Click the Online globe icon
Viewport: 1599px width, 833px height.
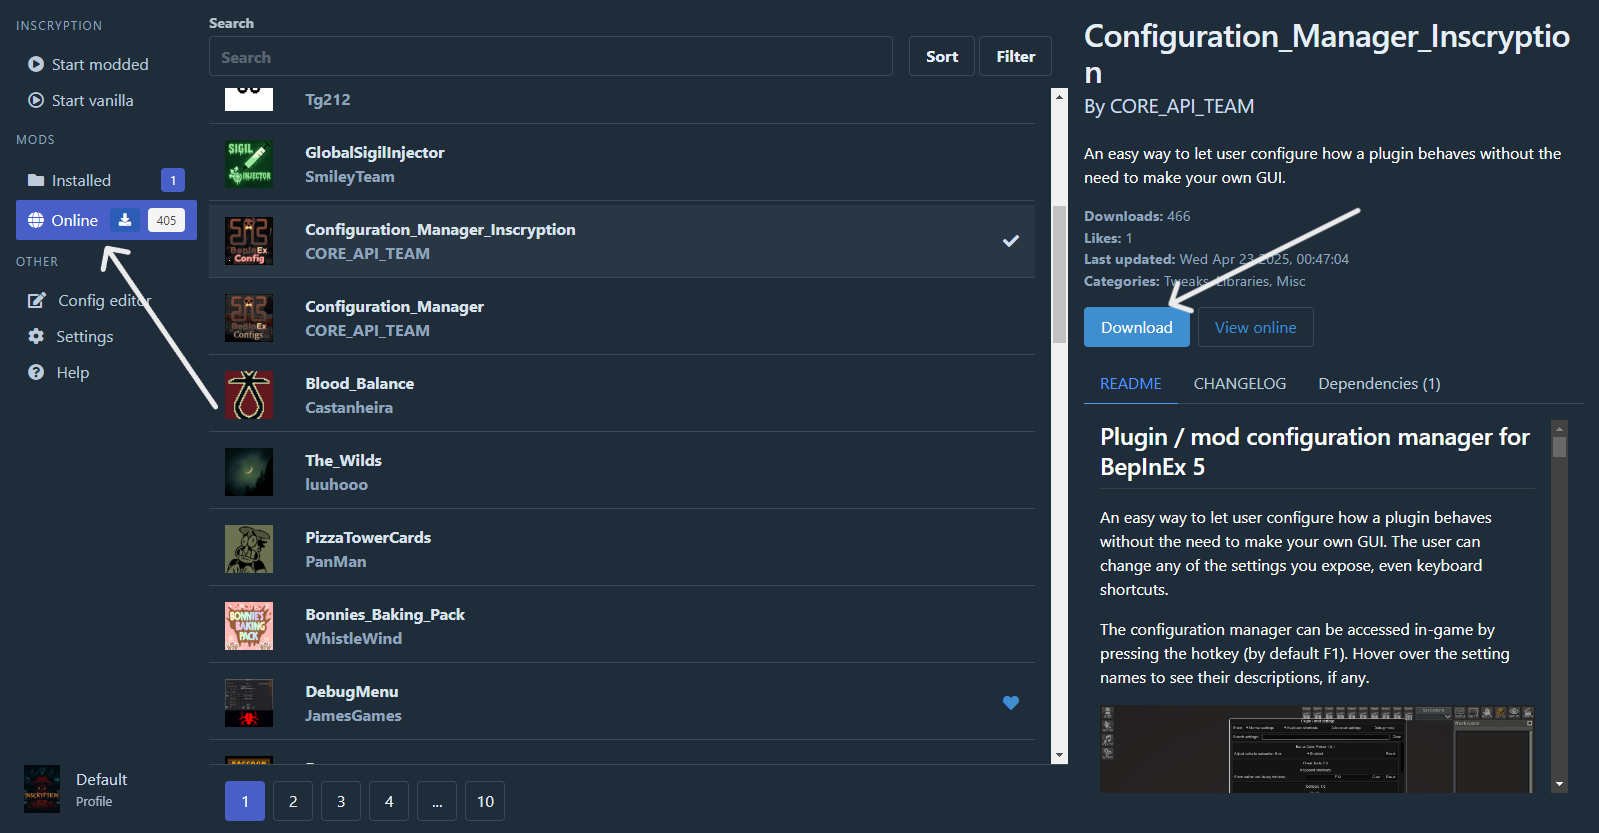36,220
